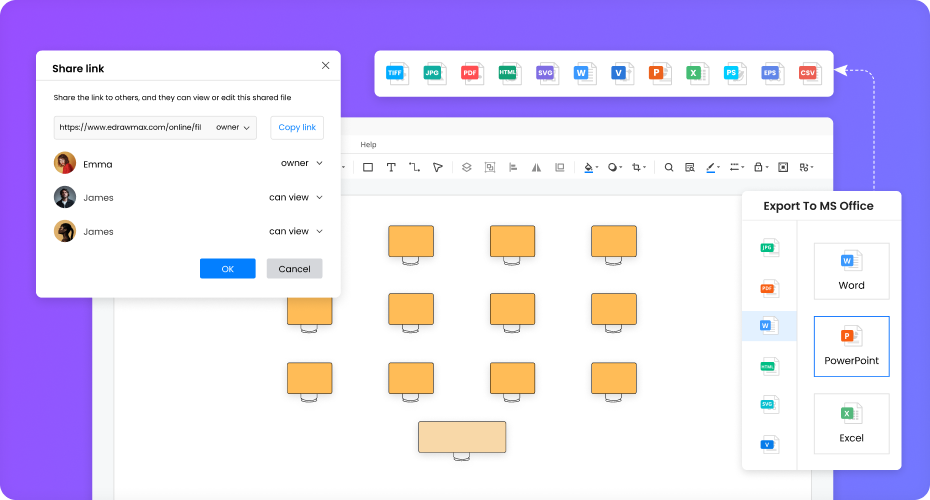The image size is (930, 500).
Task: Open the Help menu
Action: [x=368, y=145]
